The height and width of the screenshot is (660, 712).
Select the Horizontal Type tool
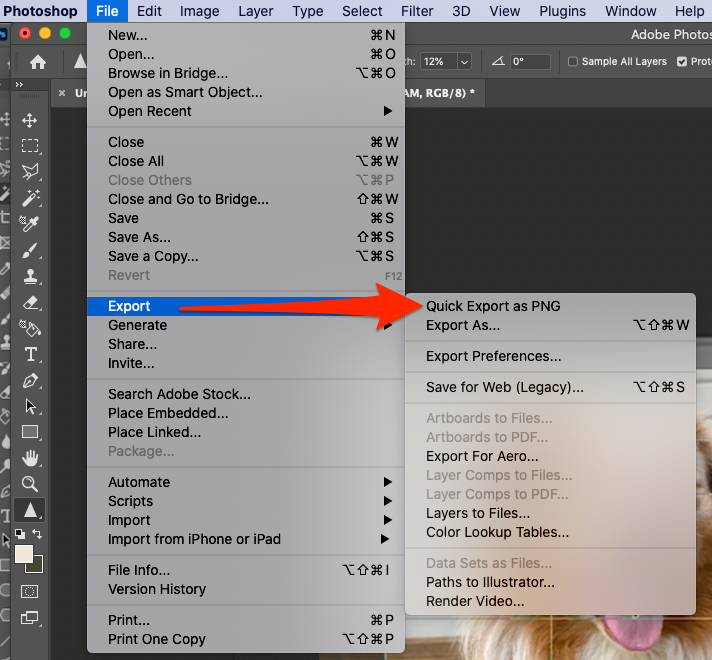[x=30, y=354]
